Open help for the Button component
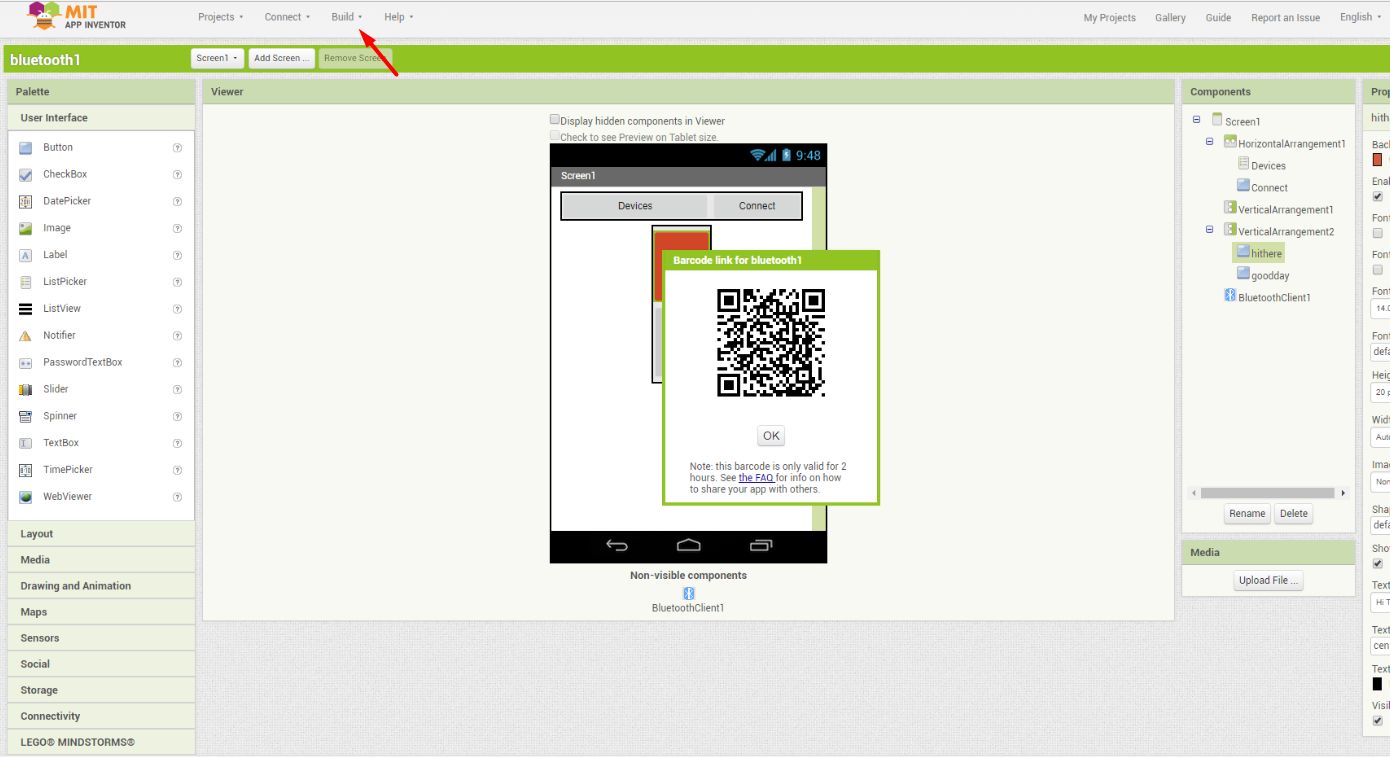The height and width of the screenshot is (757, 1390). click(177, 148)
